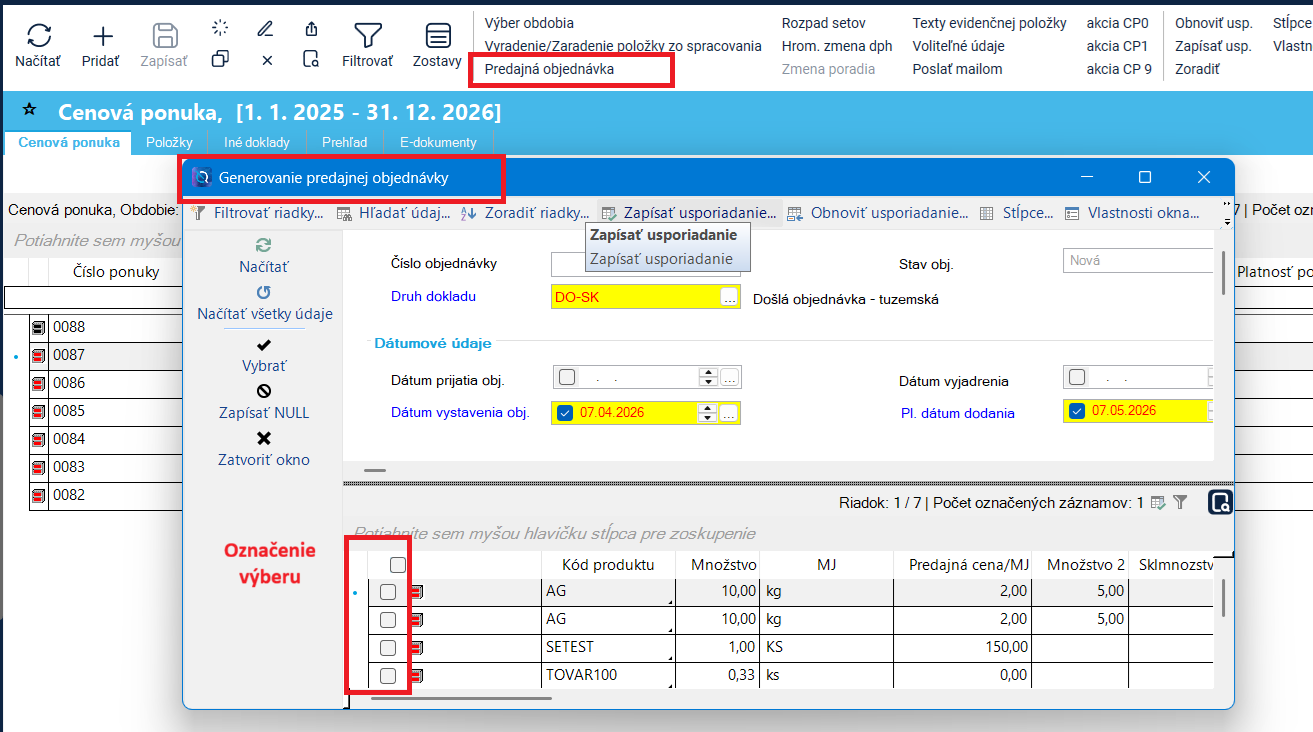Screen dimensions: 1313x732
Task: Click Načítať všetky údaje icon
Action: click(264, 292)
